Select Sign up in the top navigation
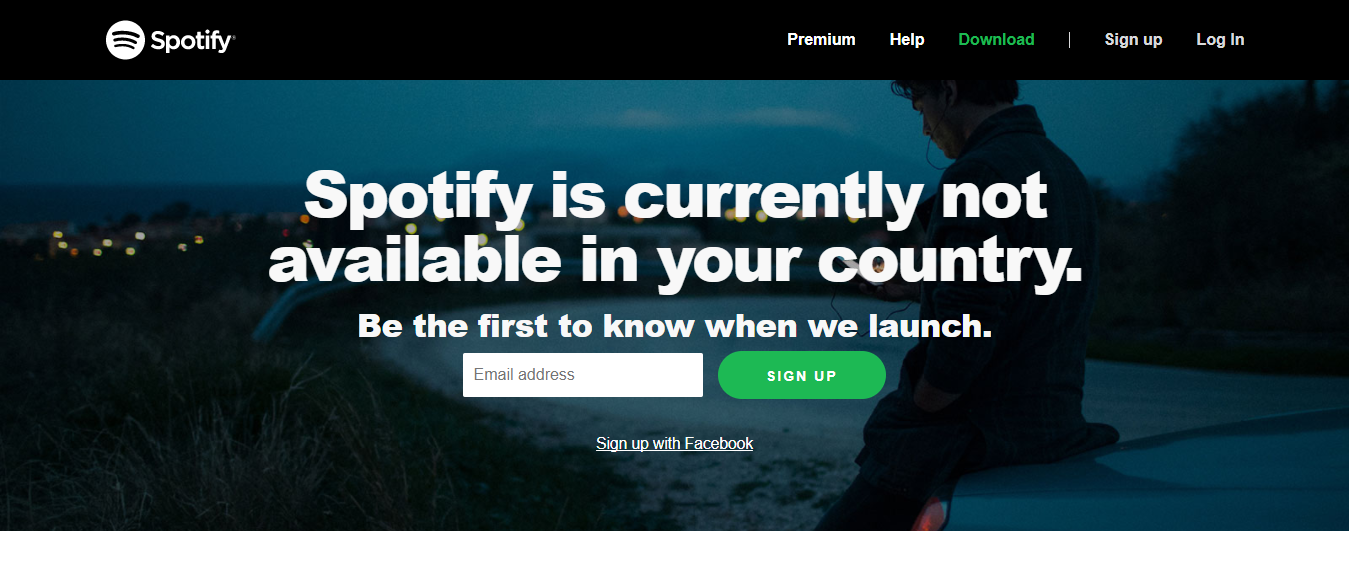1349x571 pixels. click(x=1133, y=40)
